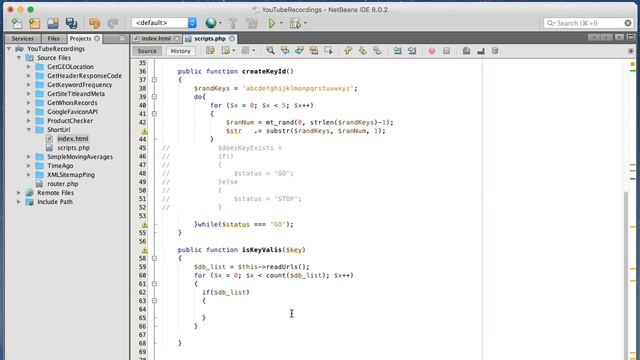Maximize the editor window icon
640x360 pixels.
point(631,38)
